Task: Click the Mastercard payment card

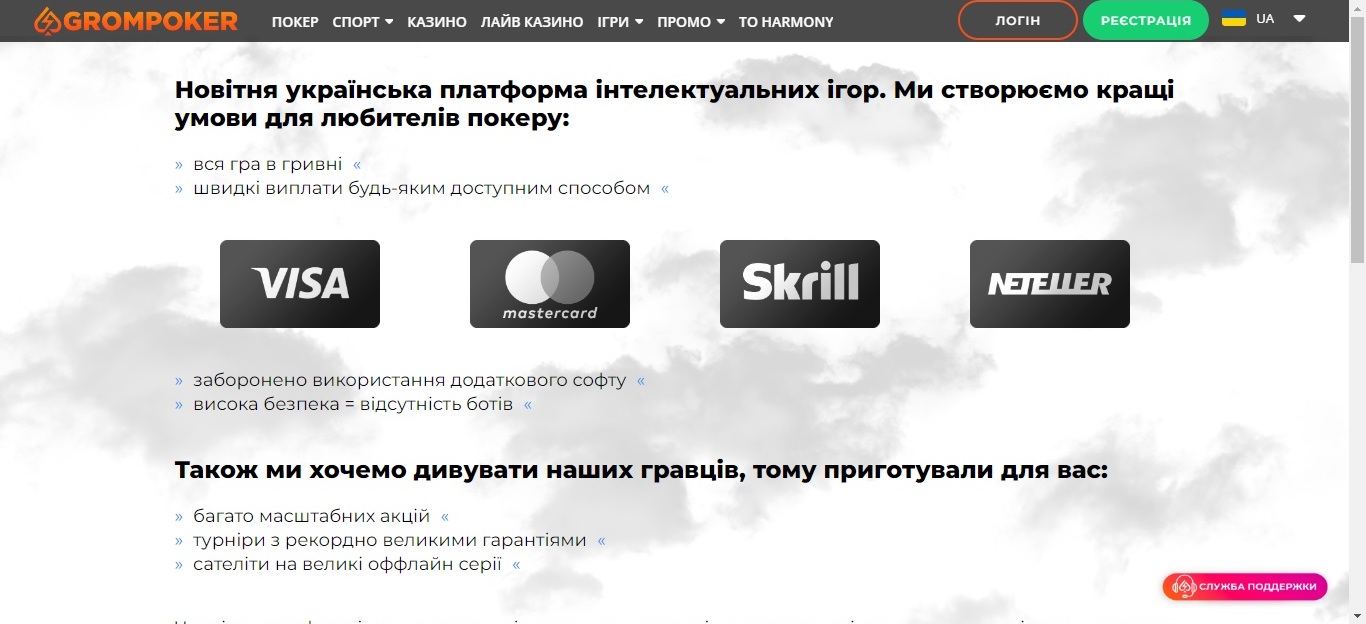Action: coord(550,284)
